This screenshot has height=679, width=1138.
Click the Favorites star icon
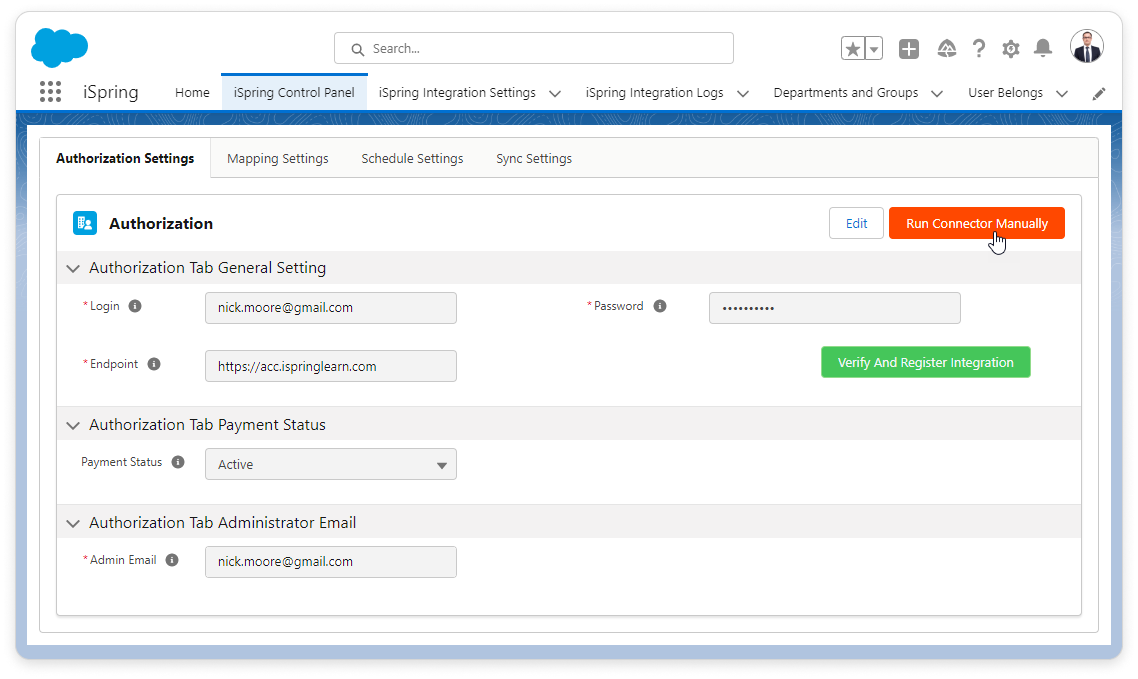(x=852, y=49)
